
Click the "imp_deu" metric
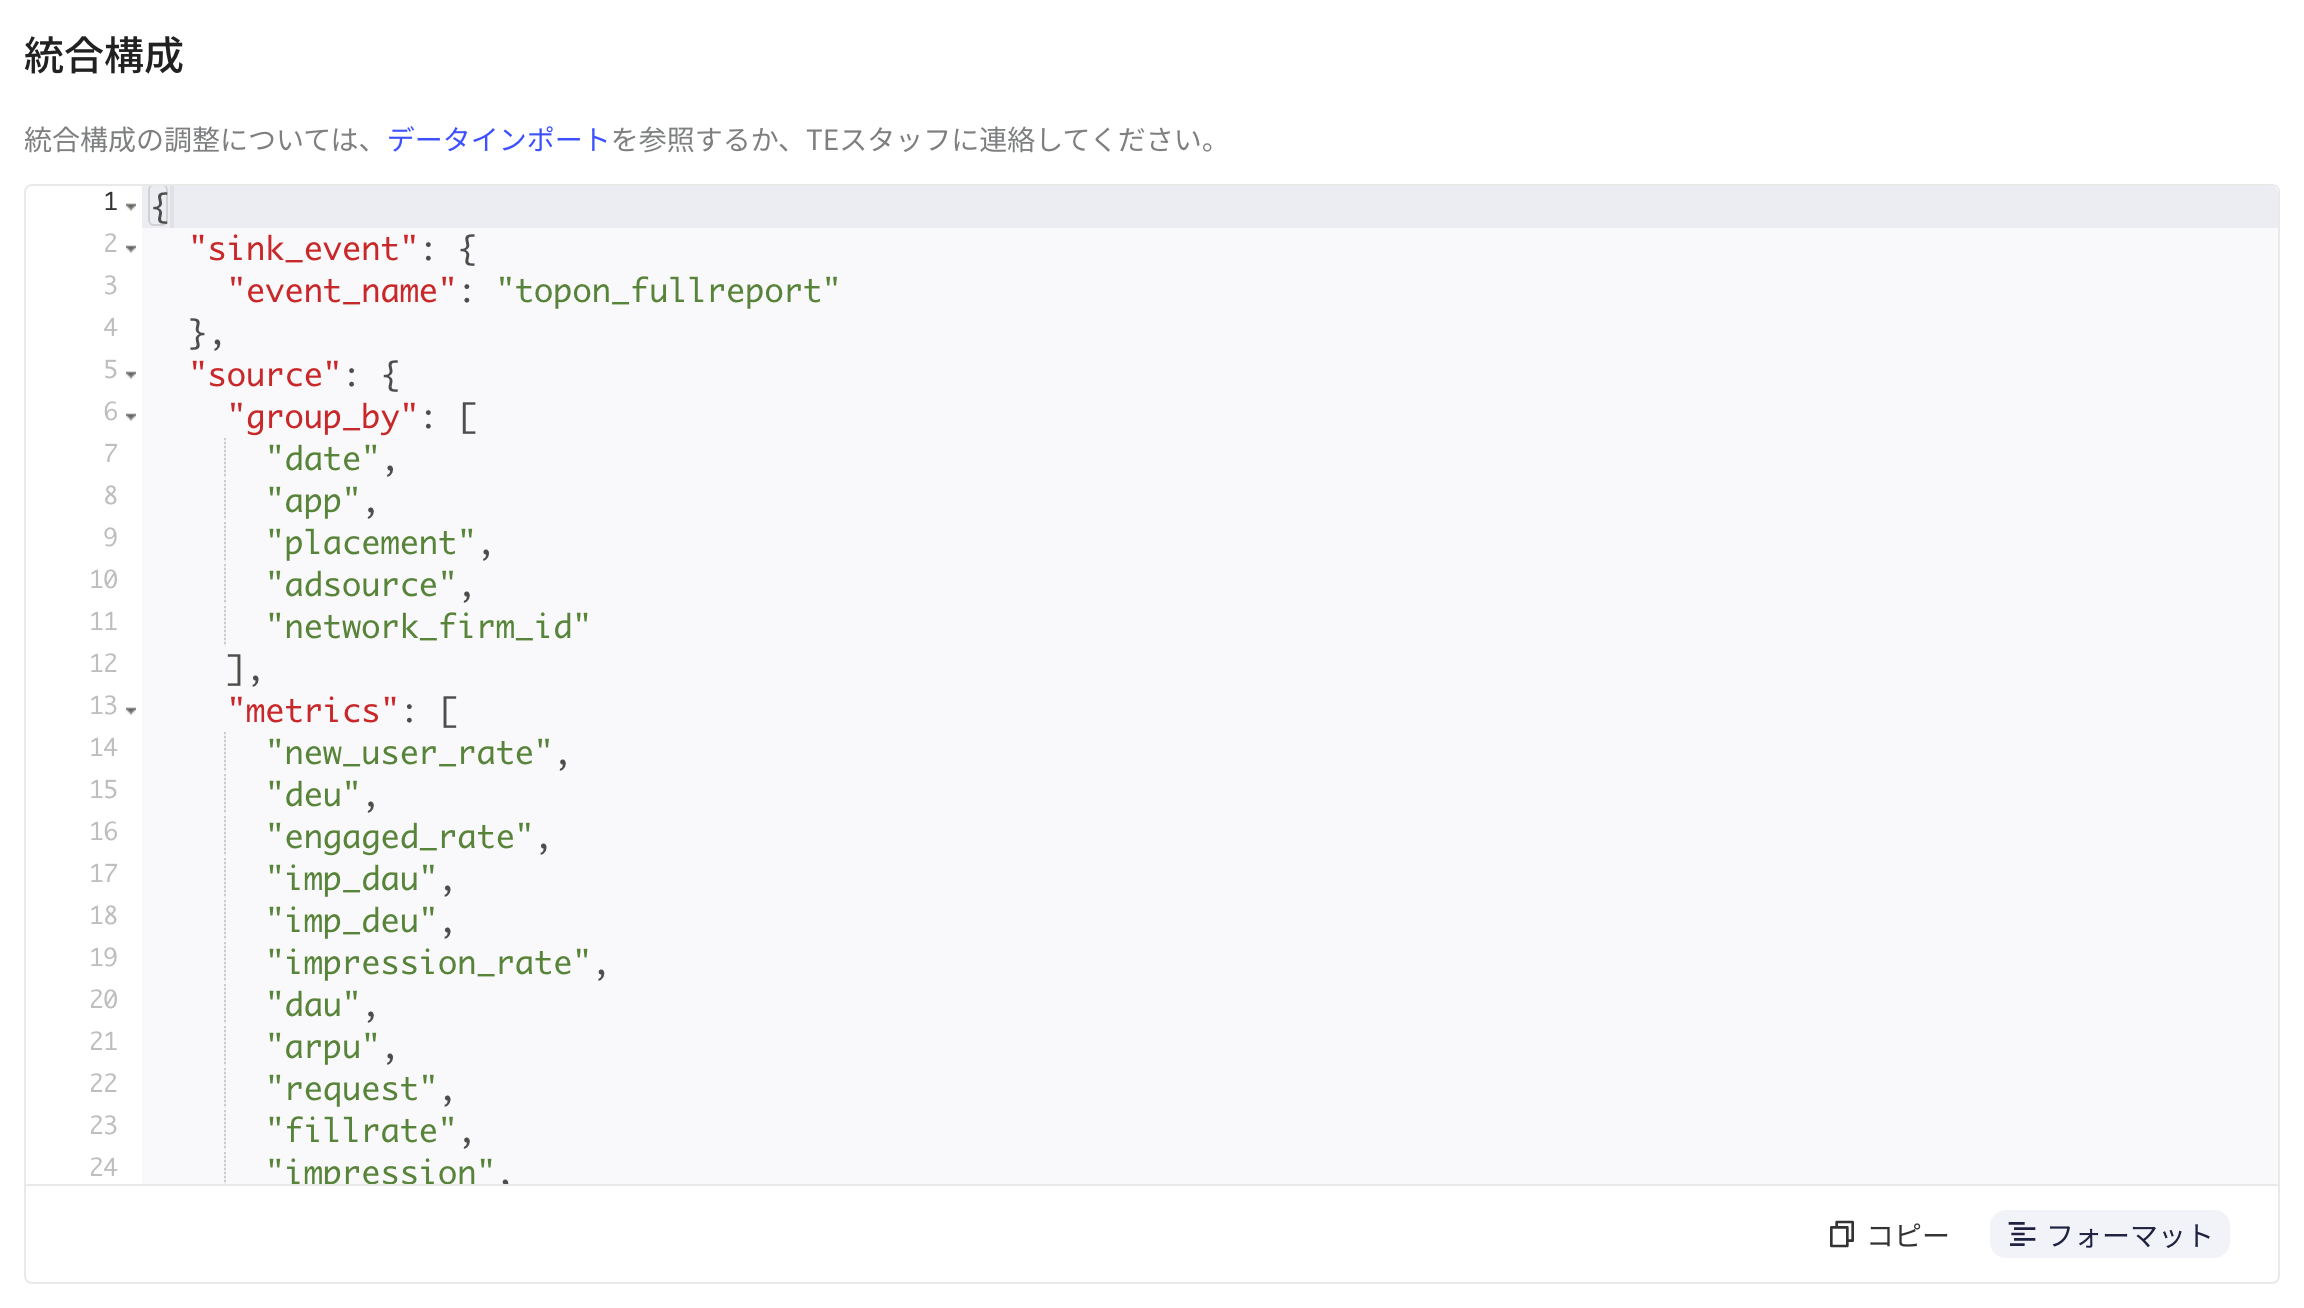click(351, 921)
